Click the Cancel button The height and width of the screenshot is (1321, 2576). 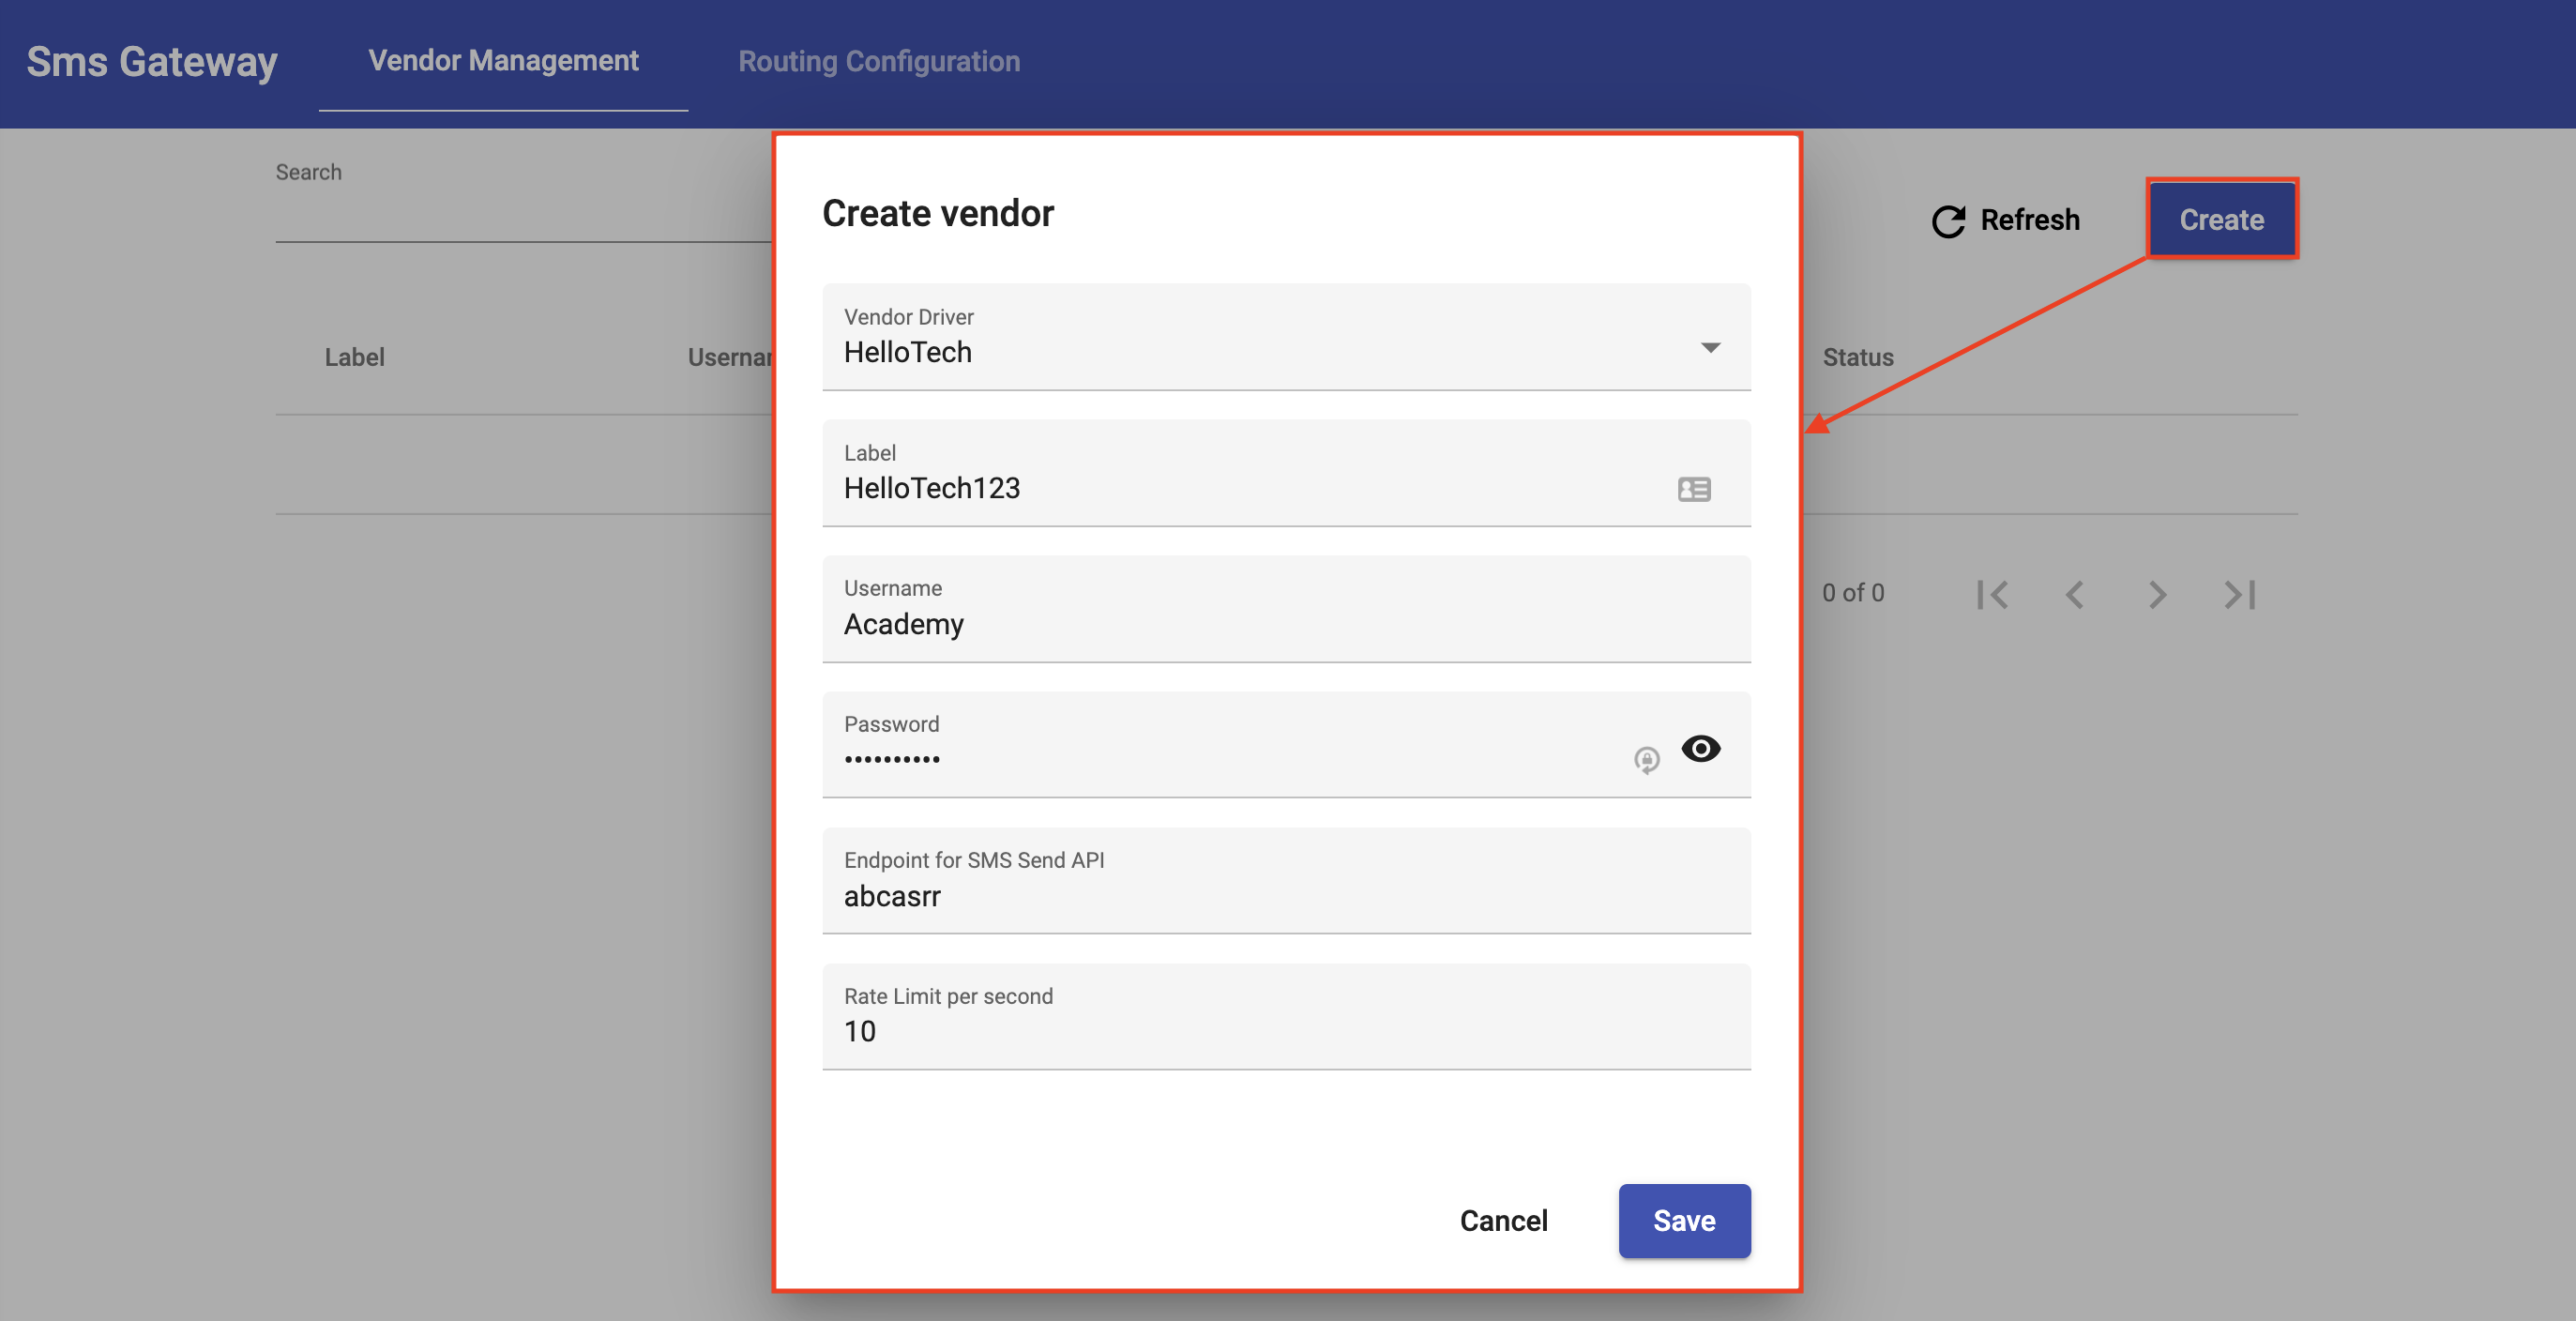1503,1220
